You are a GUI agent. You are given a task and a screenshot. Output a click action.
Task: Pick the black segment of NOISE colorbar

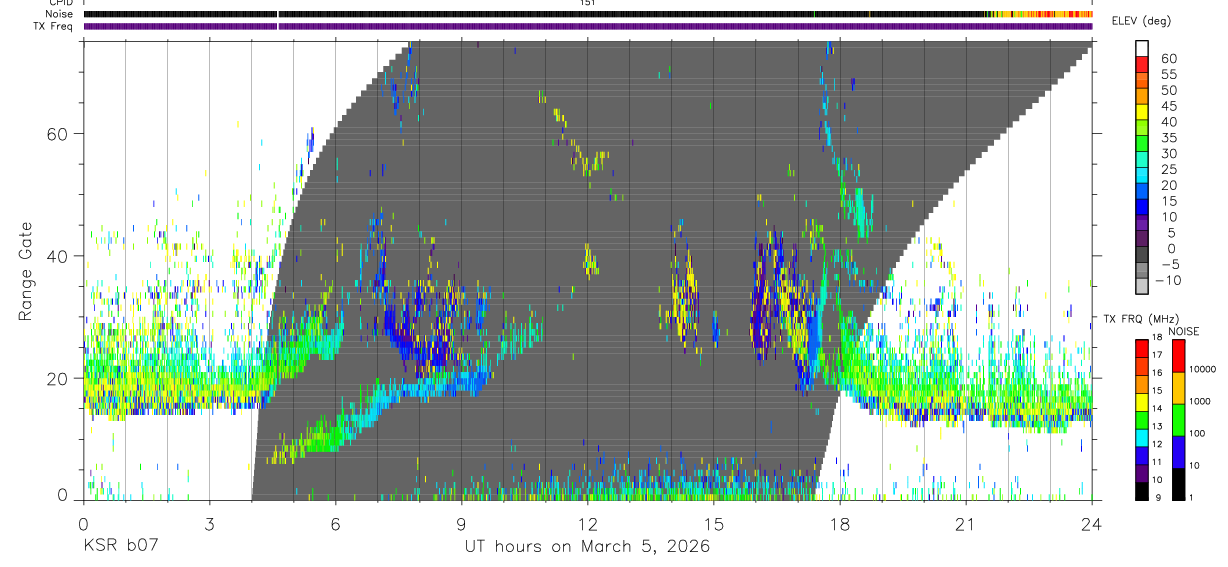(x=1178, y=484)
